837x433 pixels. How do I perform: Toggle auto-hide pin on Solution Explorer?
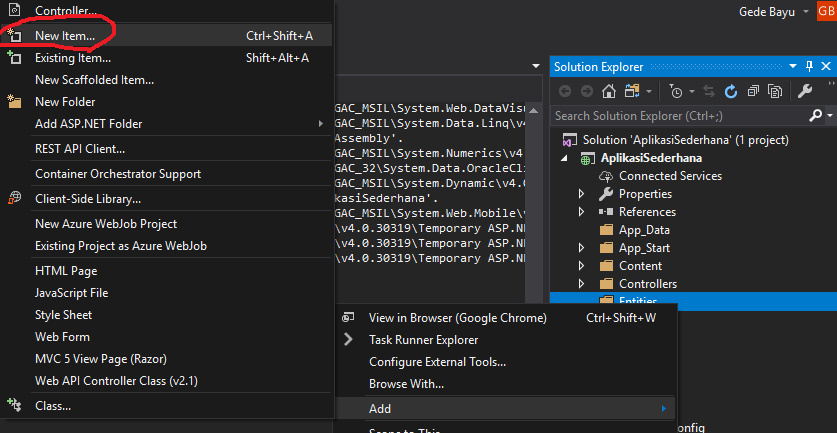pyautogui.click(x=811, y=66)
